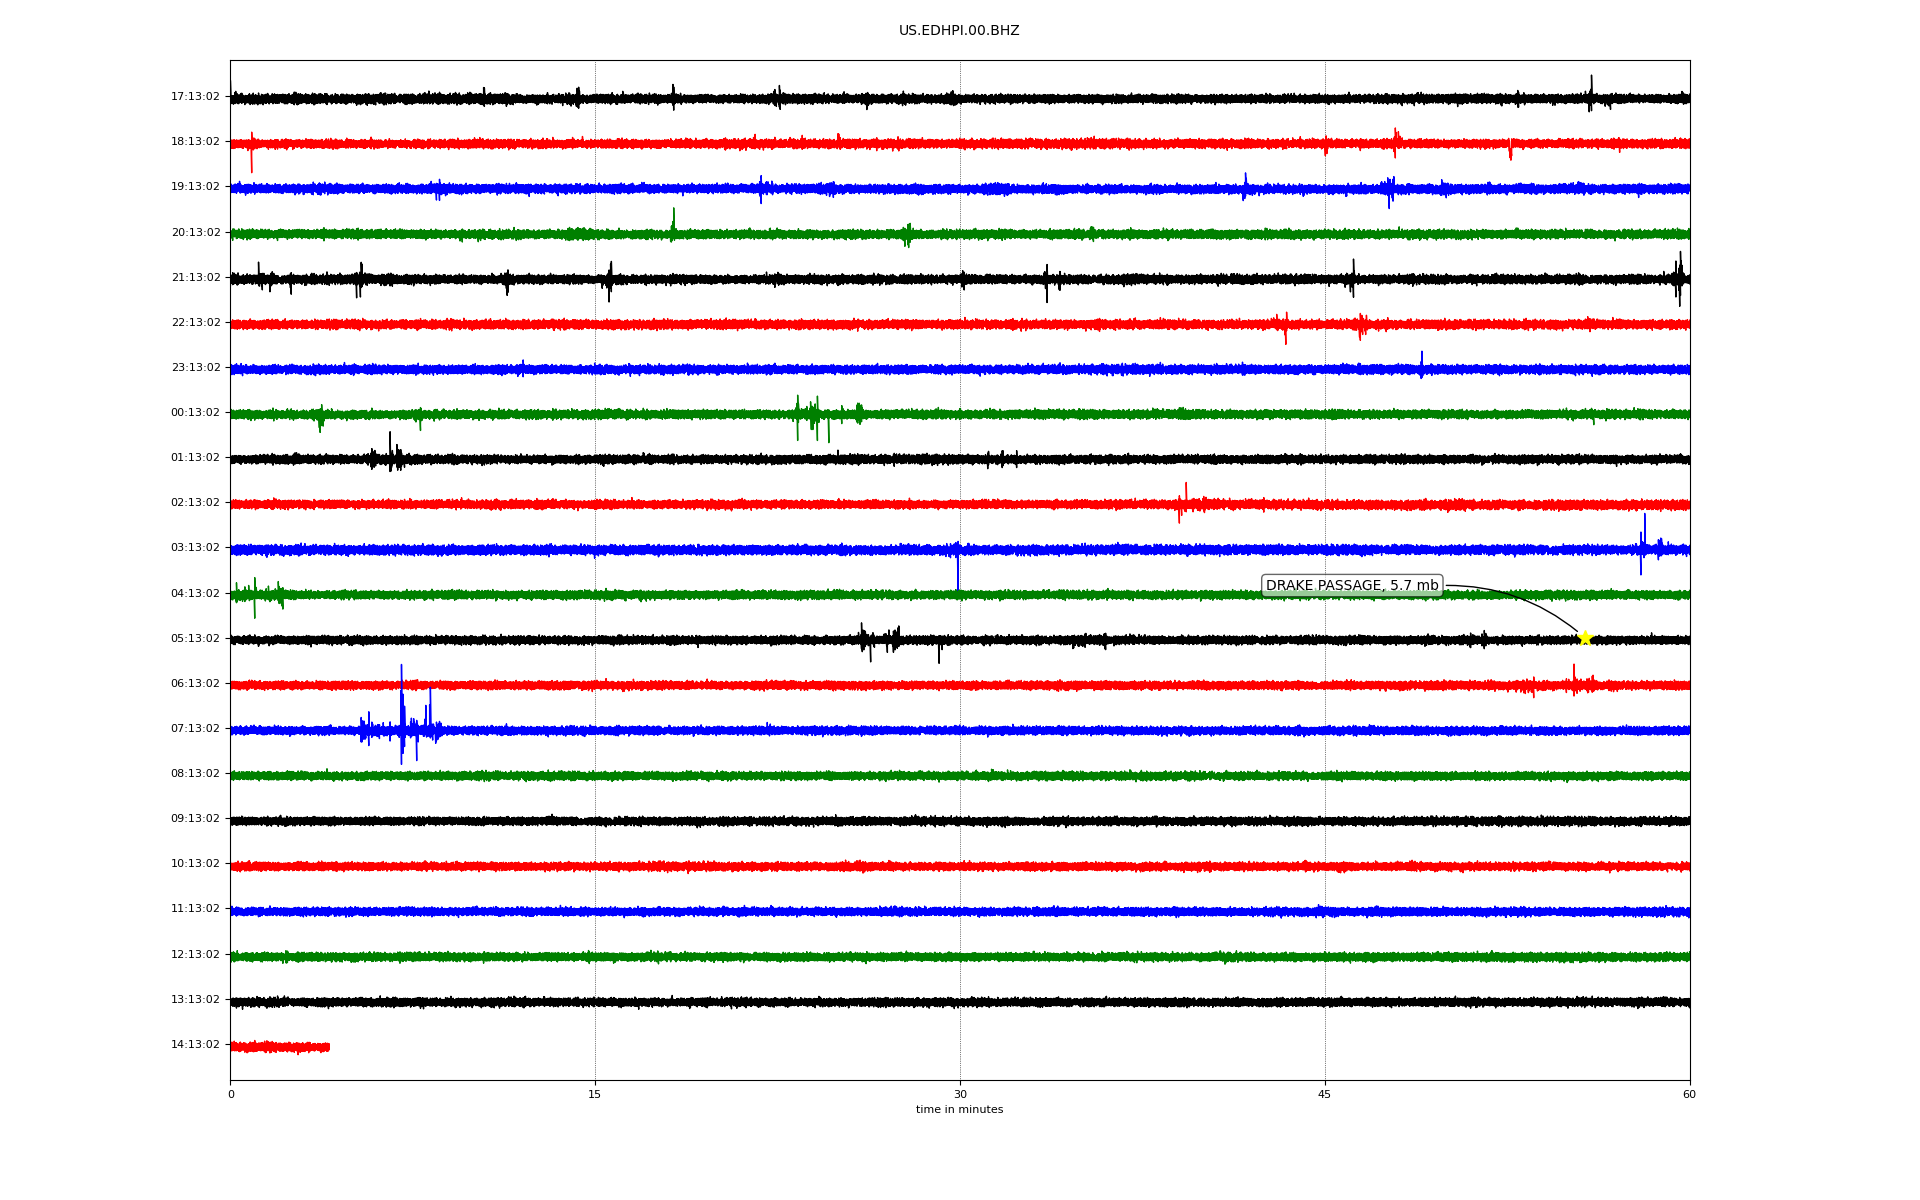Click the 0 tick on the x-axis
Image resolution: width=1920 pixels, height=1200 pixels.
(231, 1095)
